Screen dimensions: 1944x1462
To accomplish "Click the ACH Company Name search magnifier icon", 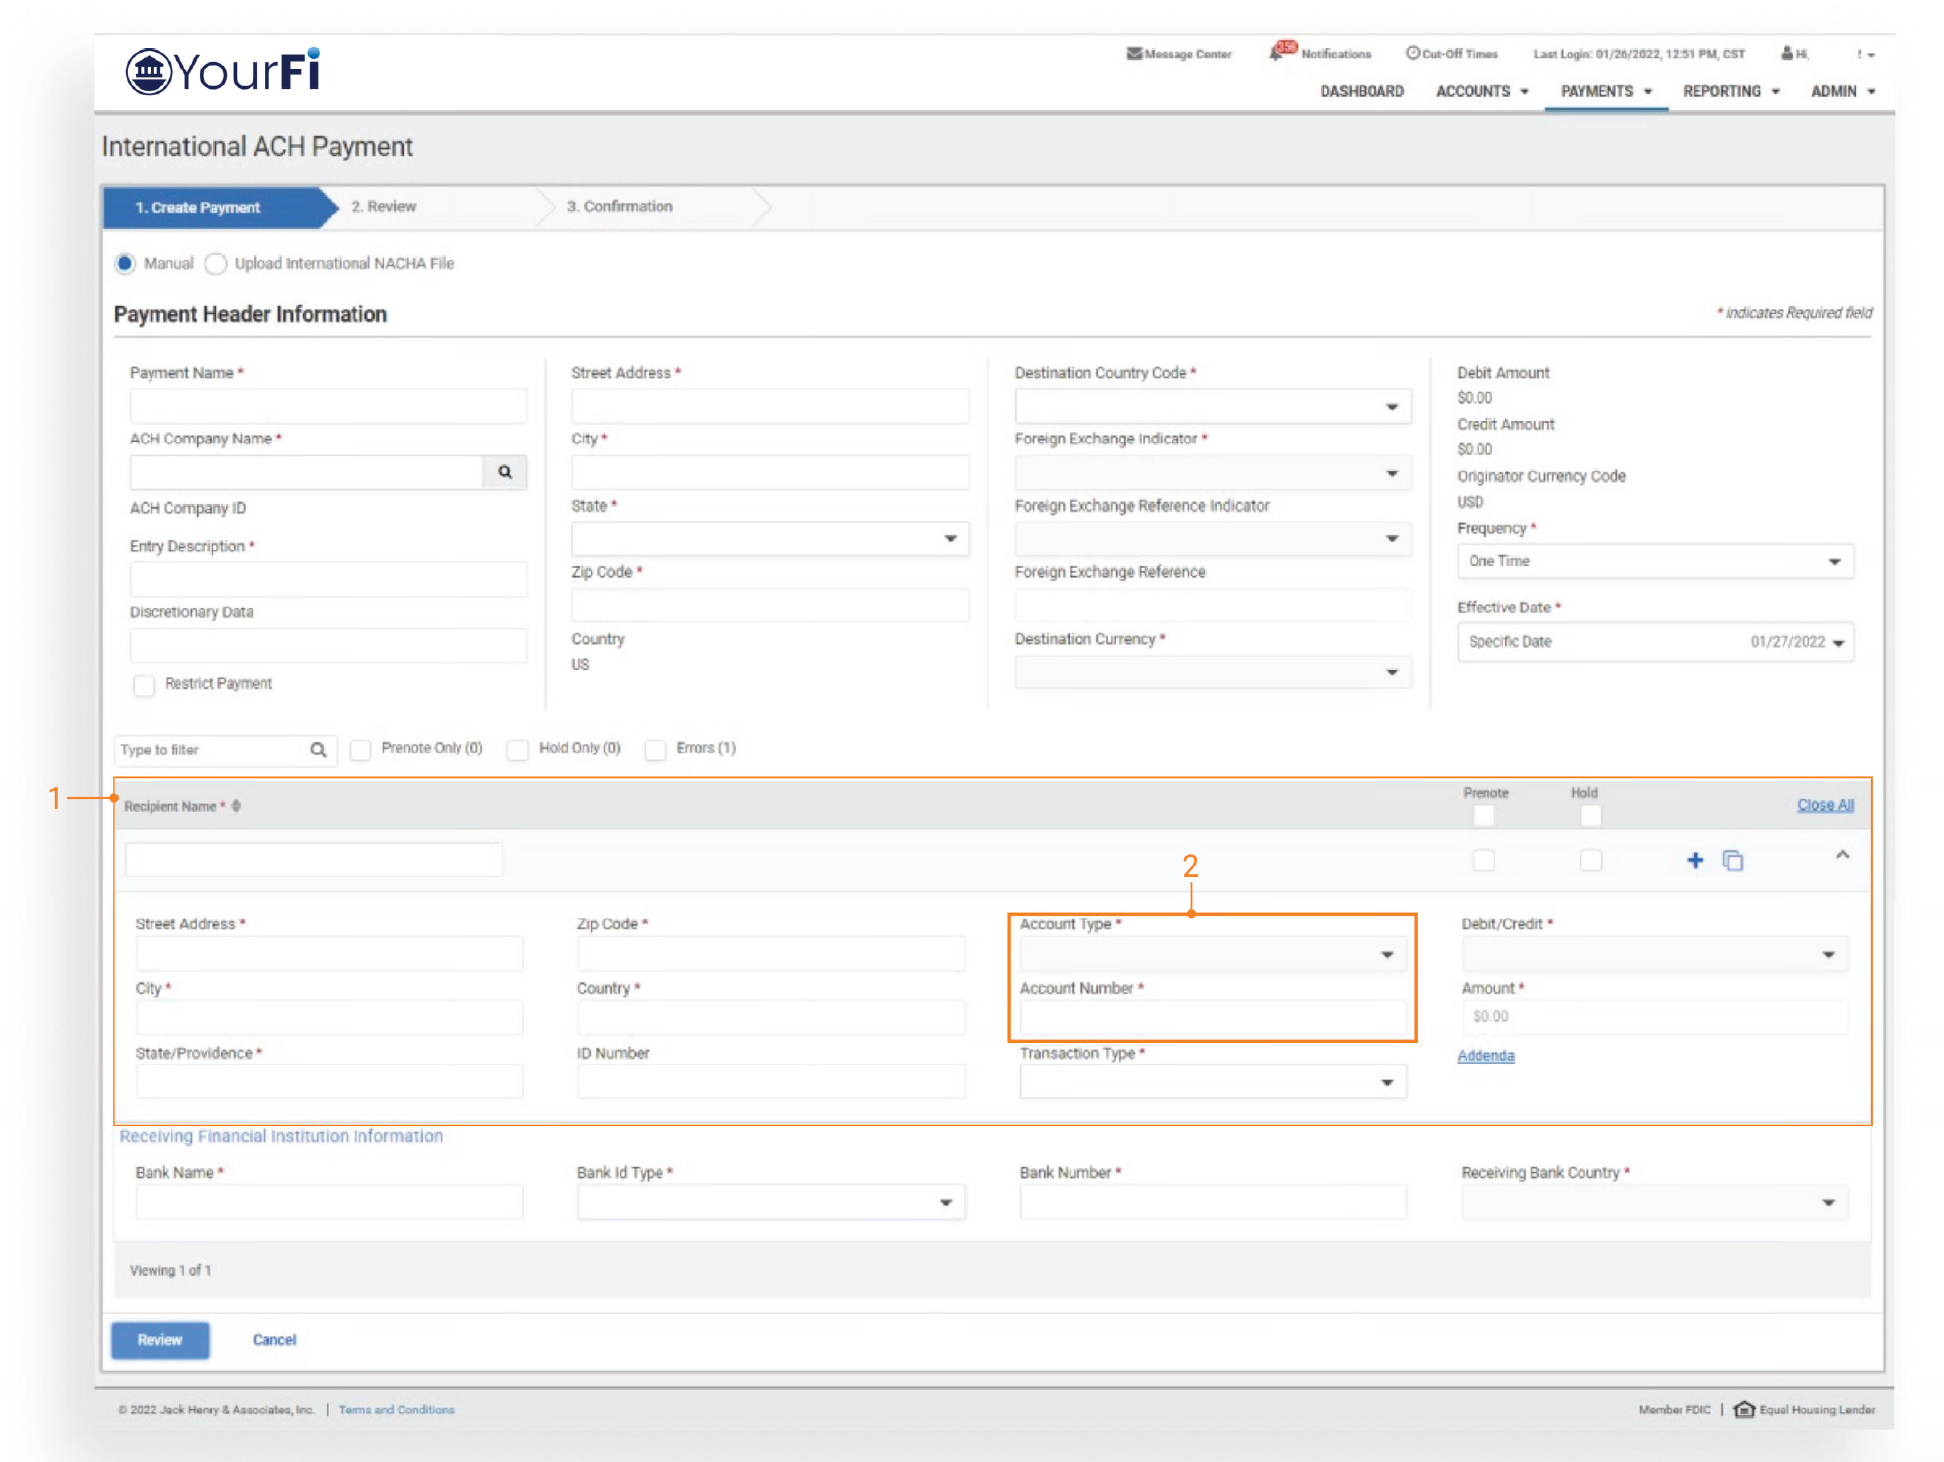I will coord(505,472).
